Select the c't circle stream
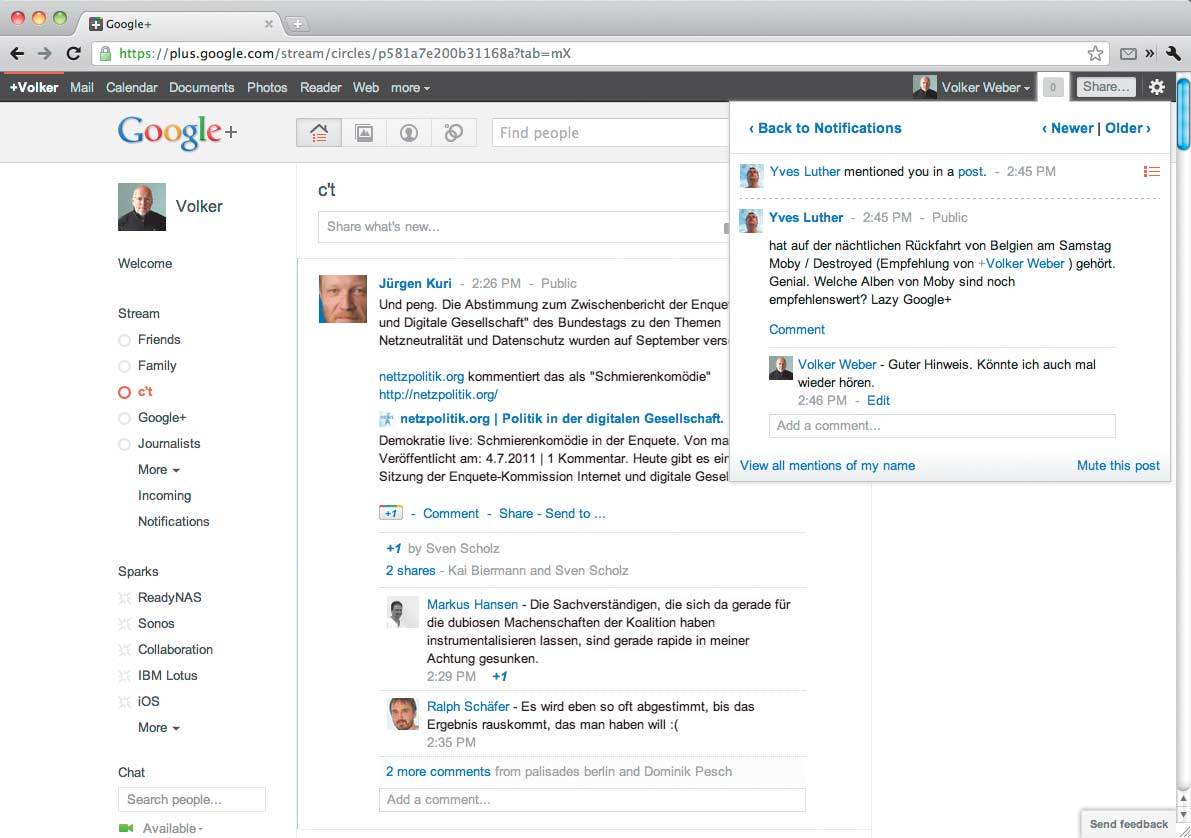Image resolution: width=1191 pixels, height=838 pixels. tap(145, 392)
